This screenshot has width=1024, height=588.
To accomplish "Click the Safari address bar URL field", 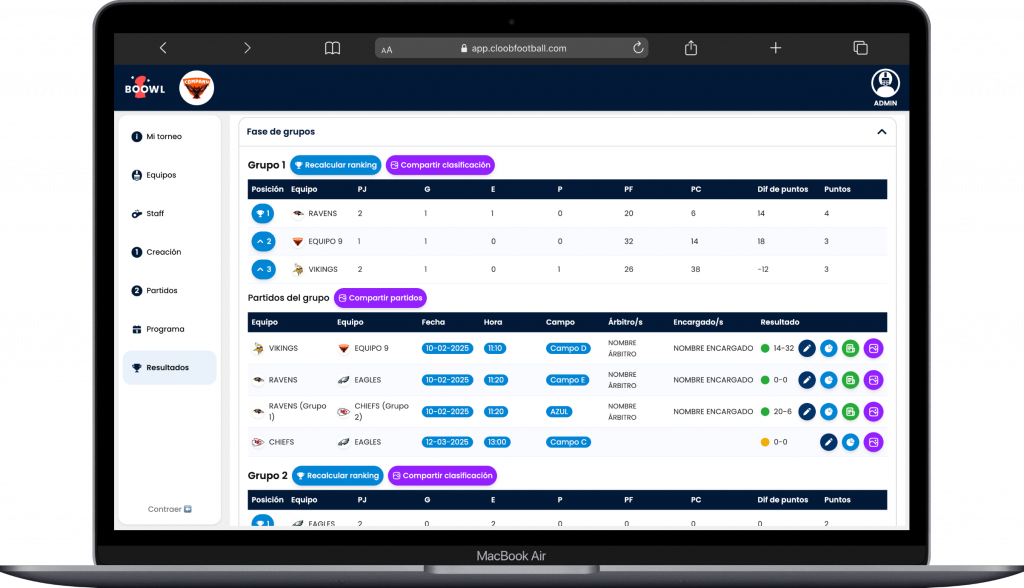I will click(510, 48).
